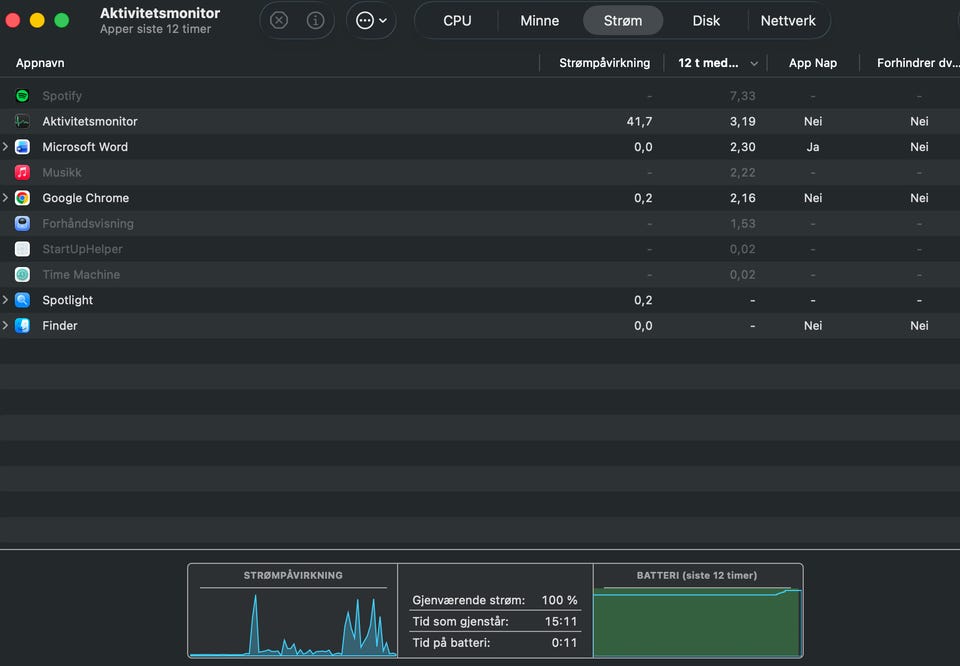Click the Time Machine app icon

click(x=22, y=275)
